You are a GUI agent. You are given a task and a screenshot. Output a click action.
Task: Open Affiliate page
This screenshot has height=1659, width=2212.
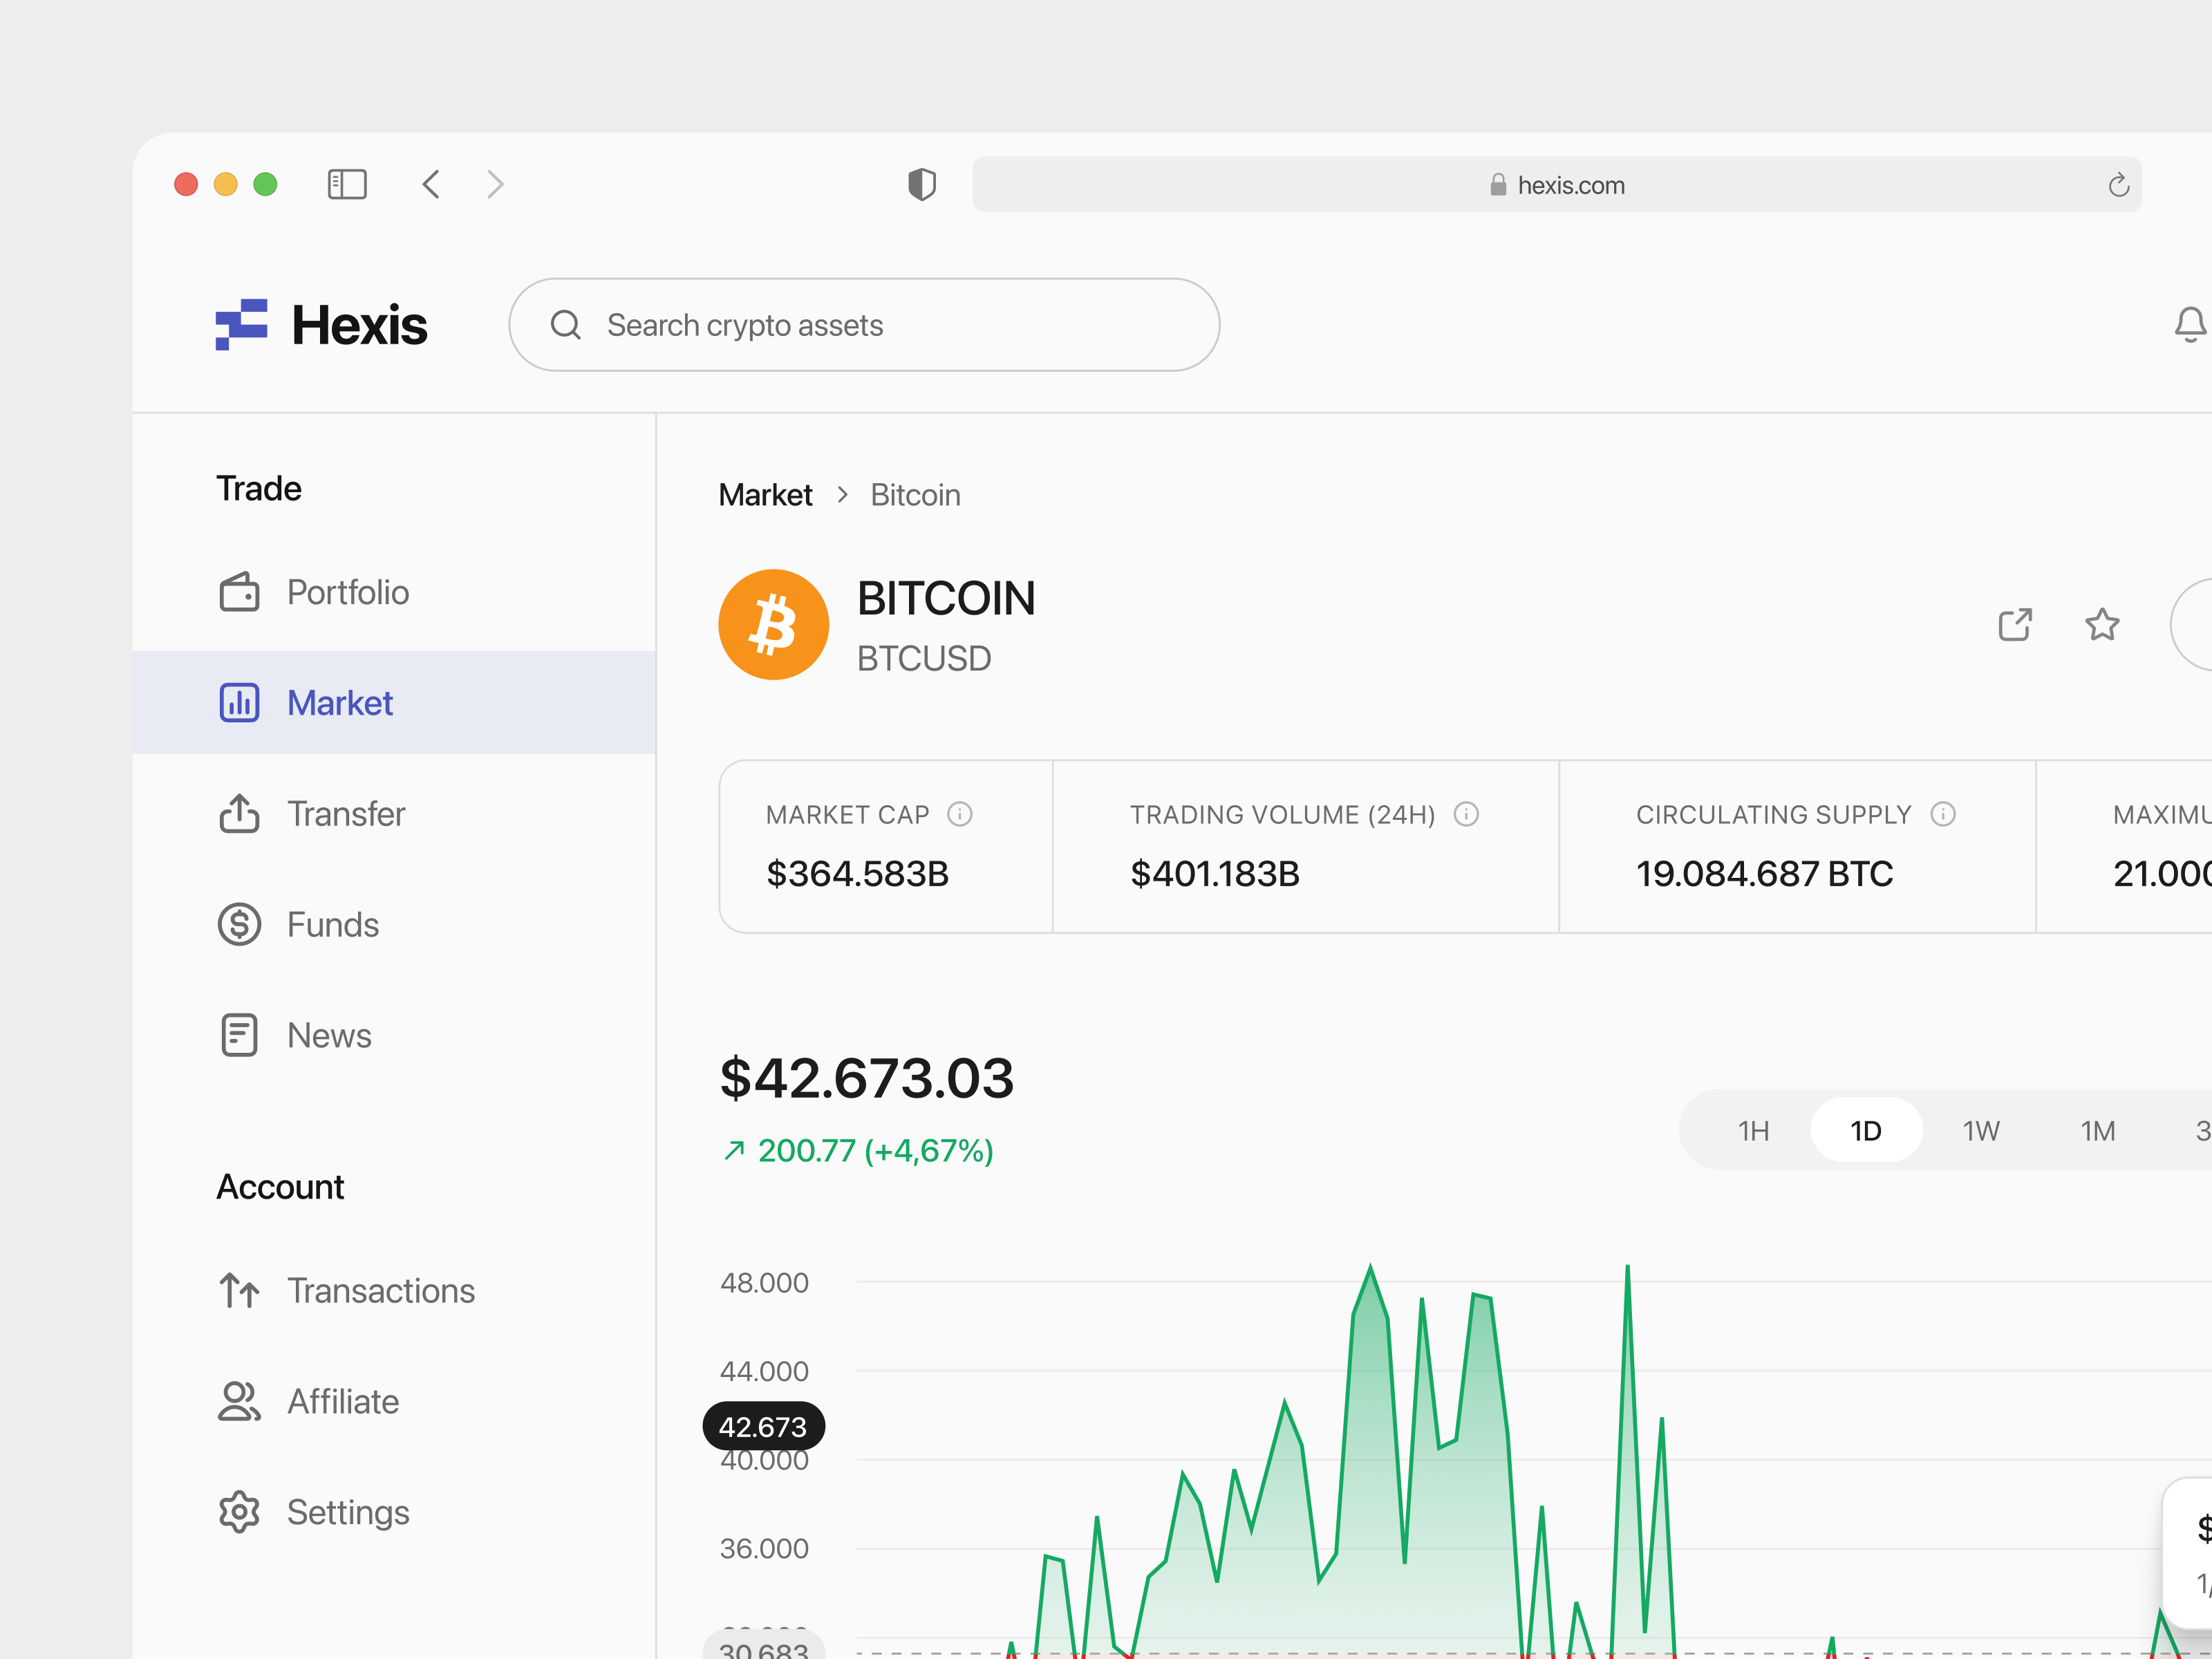click(394, 1402)
